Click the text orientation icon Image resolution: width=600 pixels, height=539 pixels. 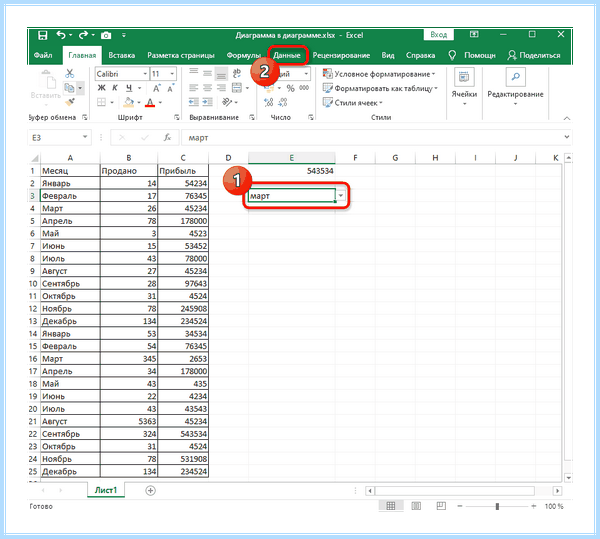[227, 102]
